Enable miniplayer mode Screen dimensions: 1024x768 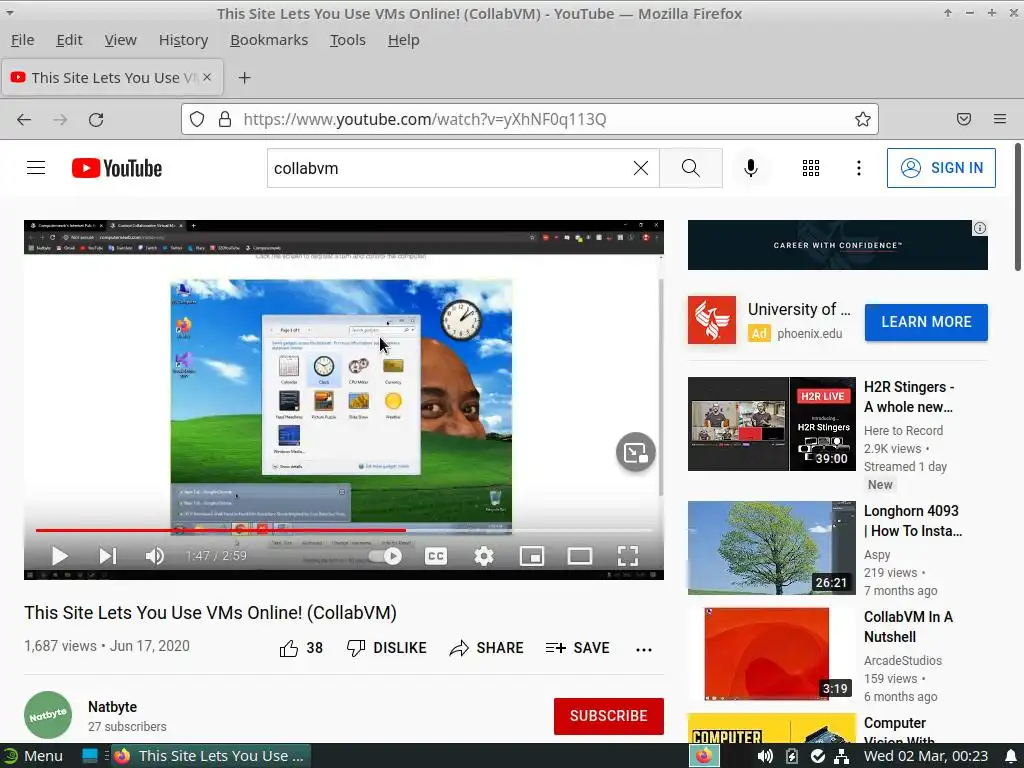coord(532,556)
